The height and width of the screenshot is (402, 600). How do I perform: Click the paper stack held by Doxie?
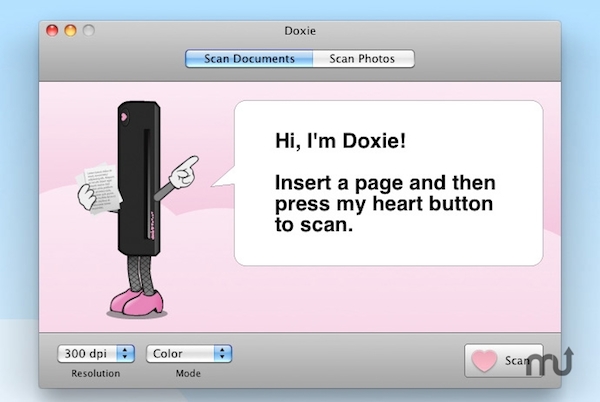[100, 188]
